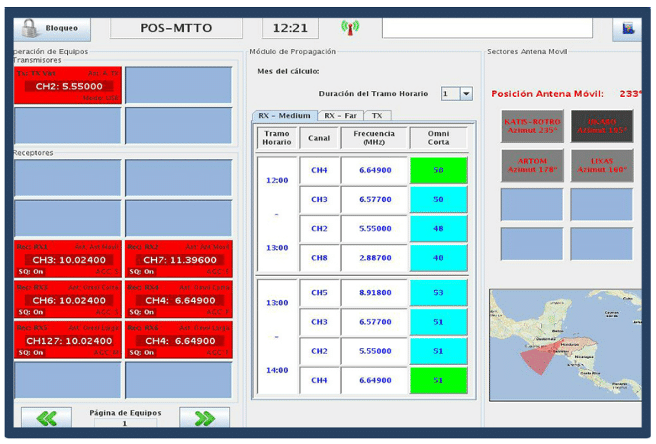
Task: Select receiver tile CH7: 11.39600
Action: pyautogui.click(x=163, y=259)
